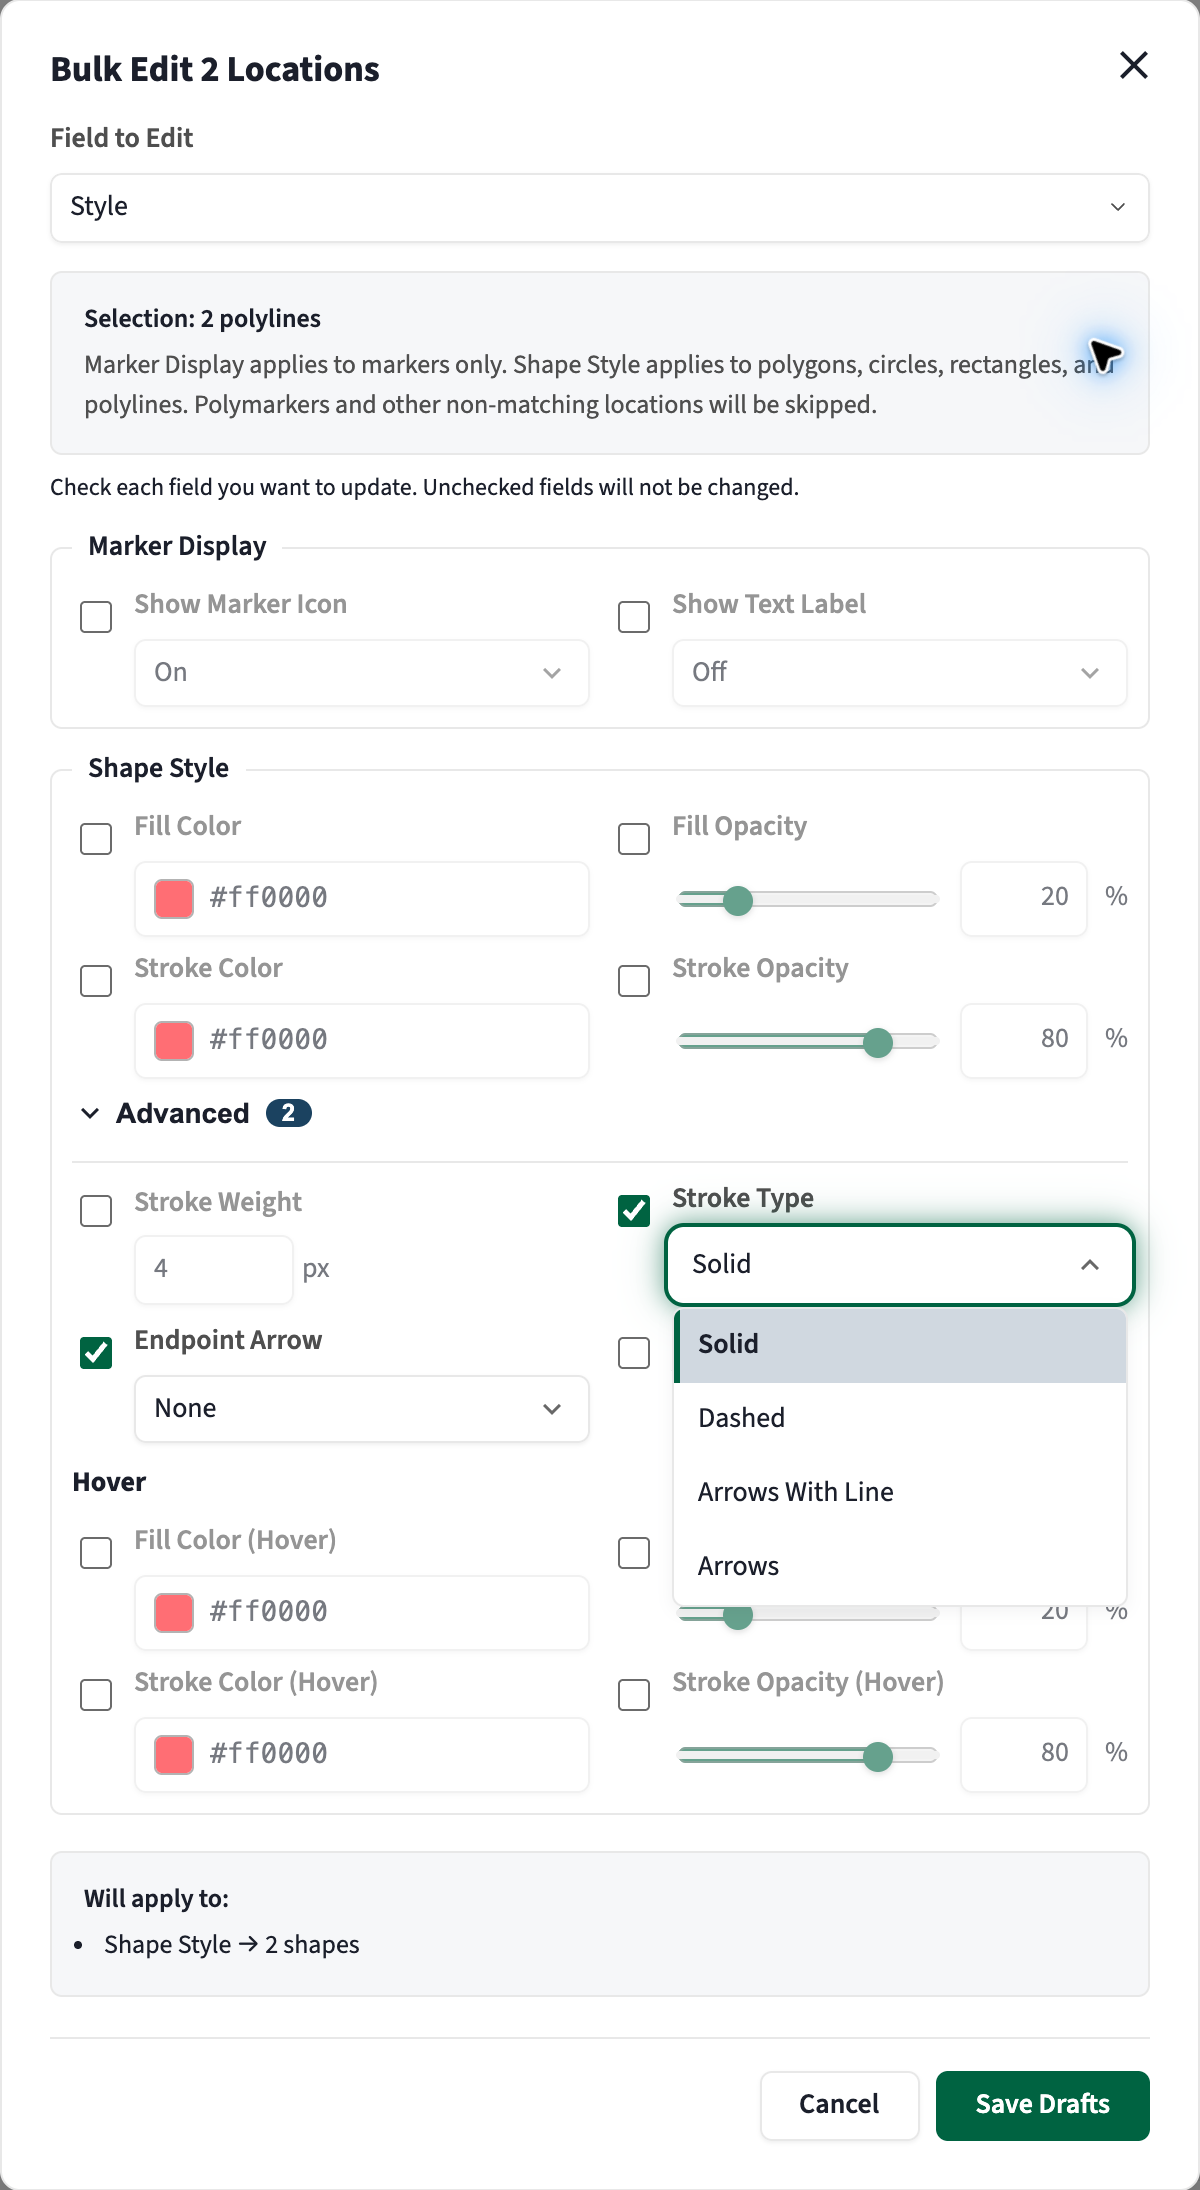Check the Stroke Opacity (Hover) checkbox
The height and width of the screenshot is (2190, 1200).
(634, 1695)
